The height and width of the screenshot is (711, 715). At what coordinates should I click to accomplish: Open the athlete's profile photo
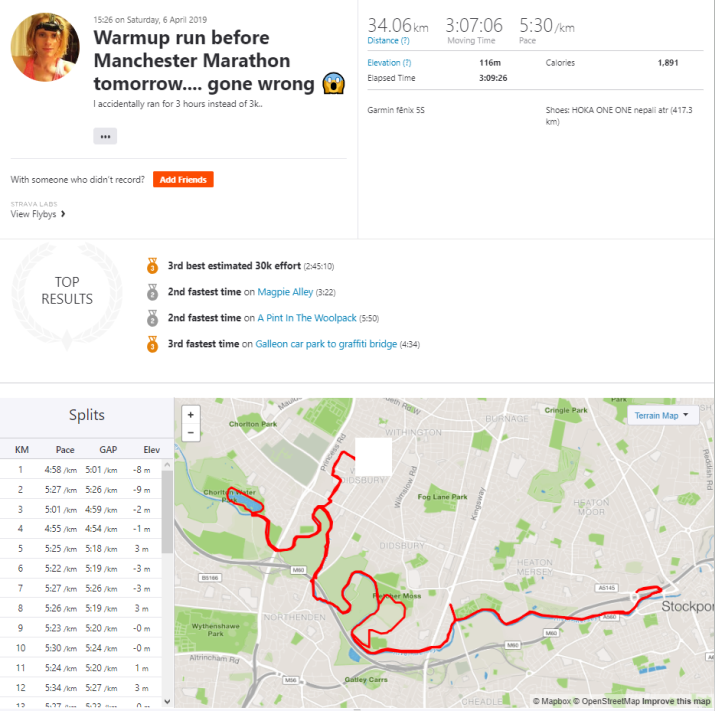(45, 47)
